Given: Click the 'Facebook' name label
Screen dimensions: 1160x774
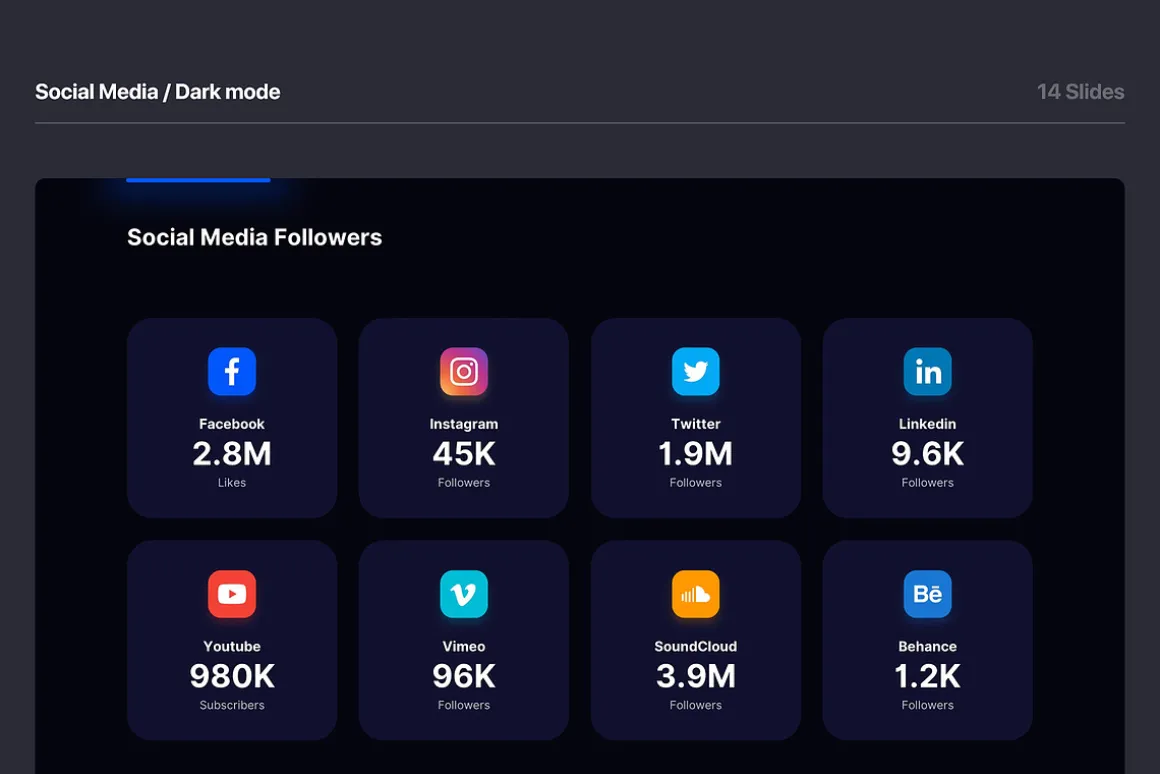Looking at the screenshot, I should pos(232,424).
